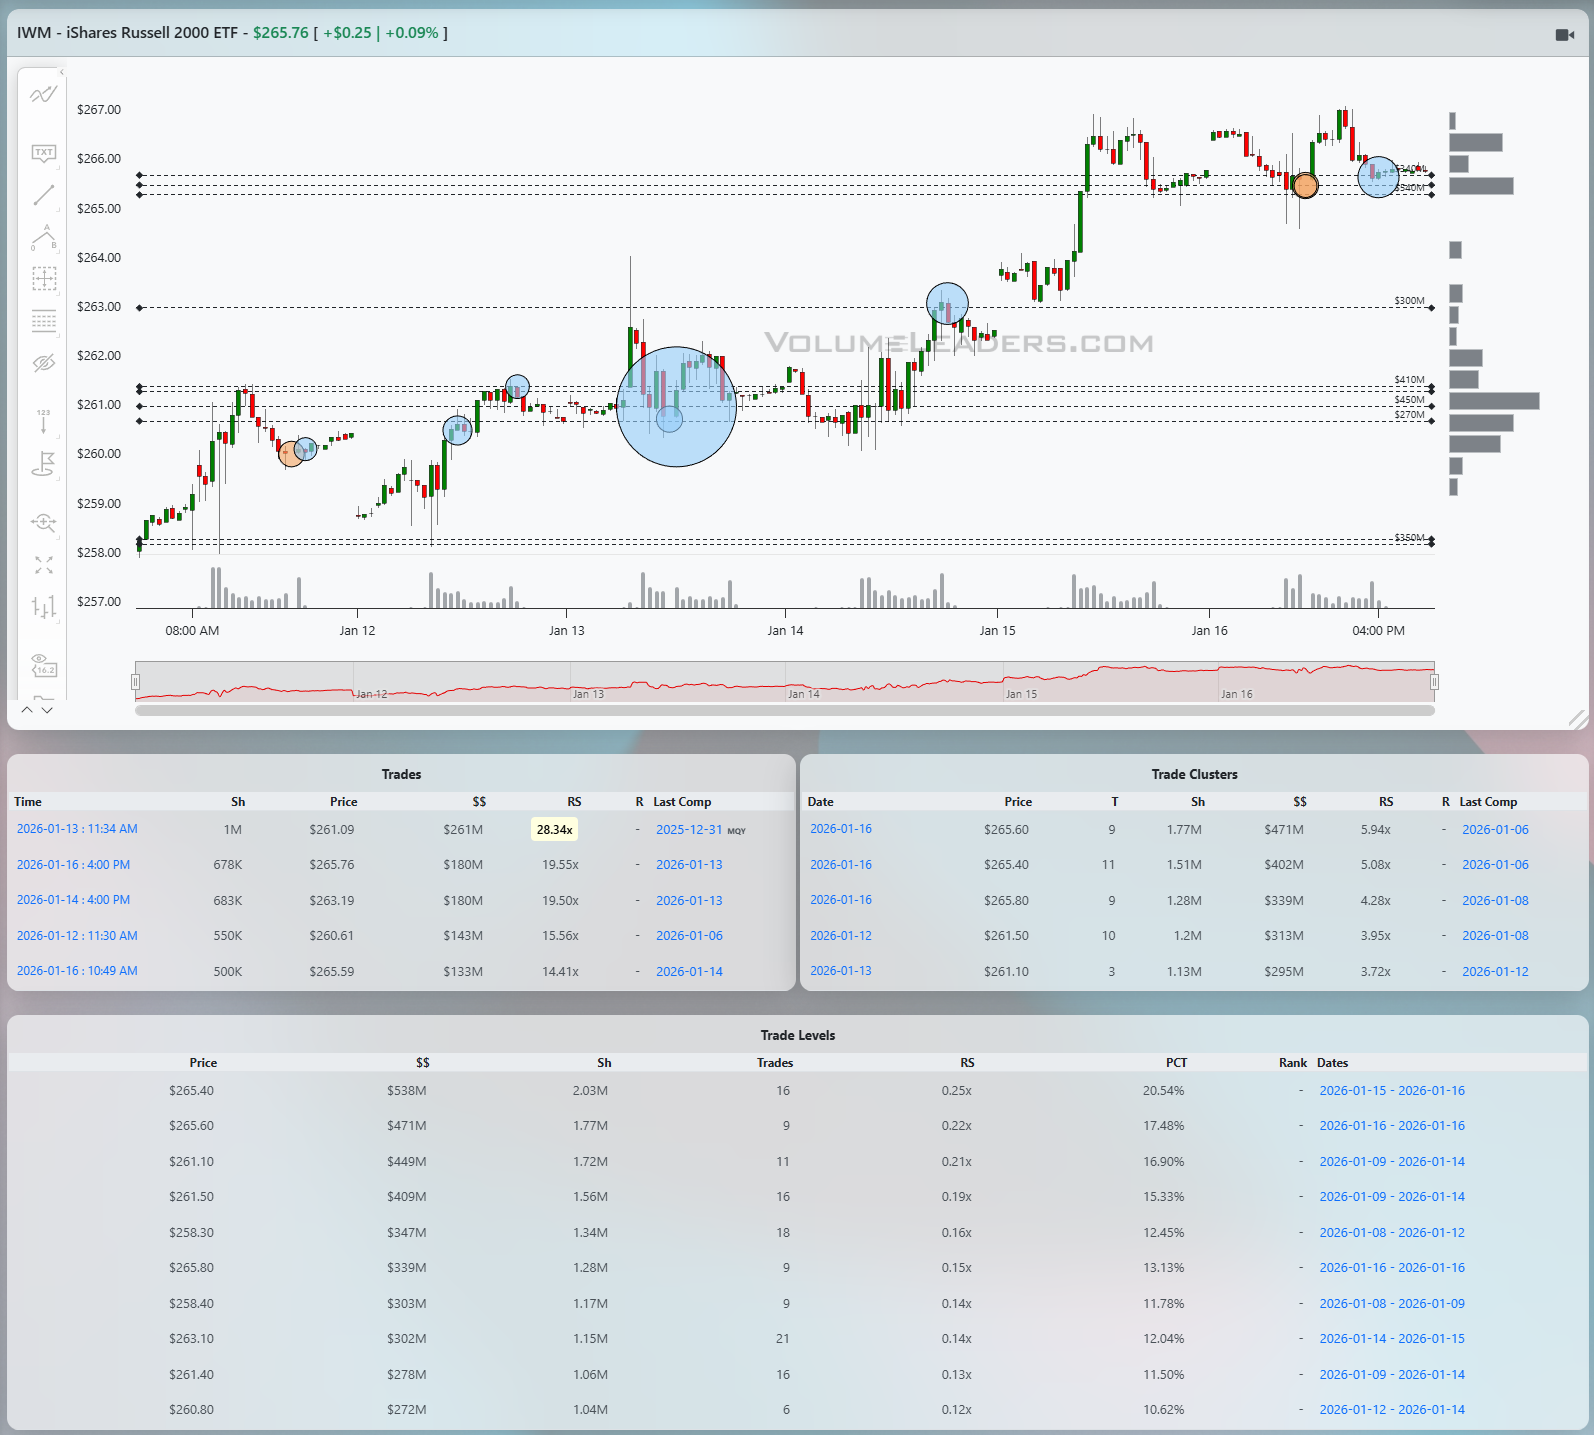1594x1435 pixels.
Task: Open level dates 2026-01-08 - 2026-01-09
Action: click(1392, 1304)
